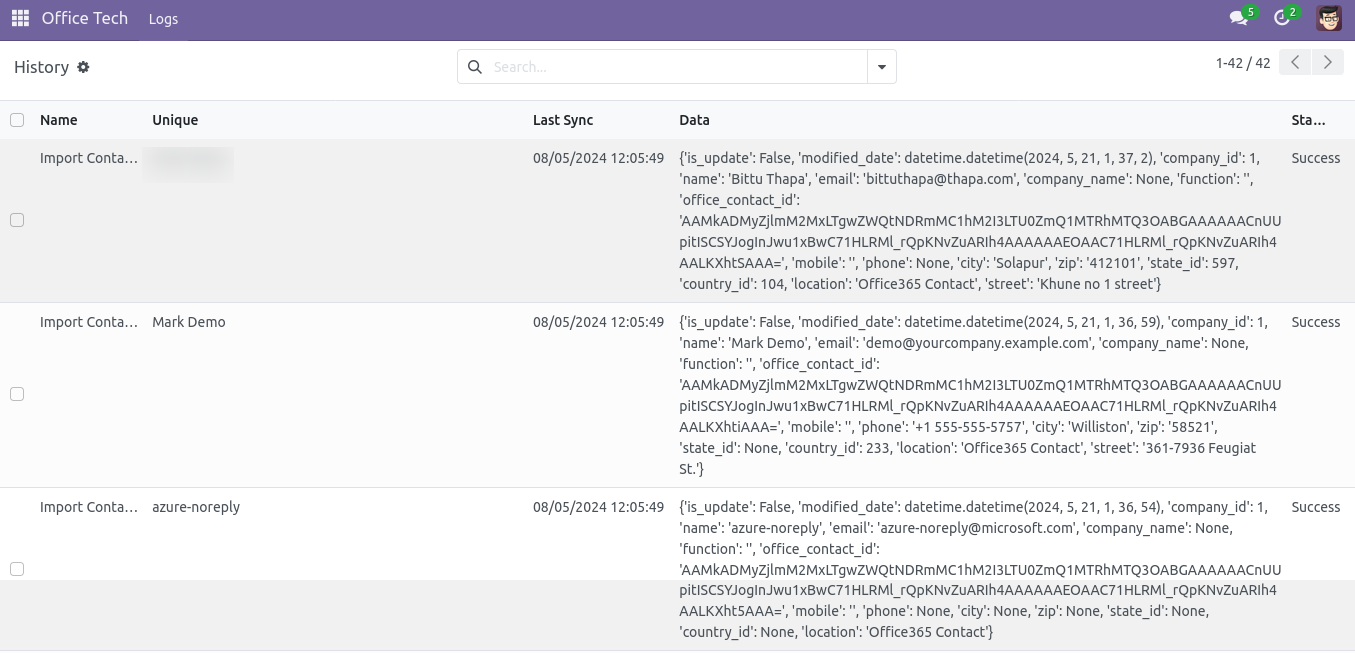Sort by the Unique column header
Viewport: 1355px width, 653px height.
pos(175,120)
